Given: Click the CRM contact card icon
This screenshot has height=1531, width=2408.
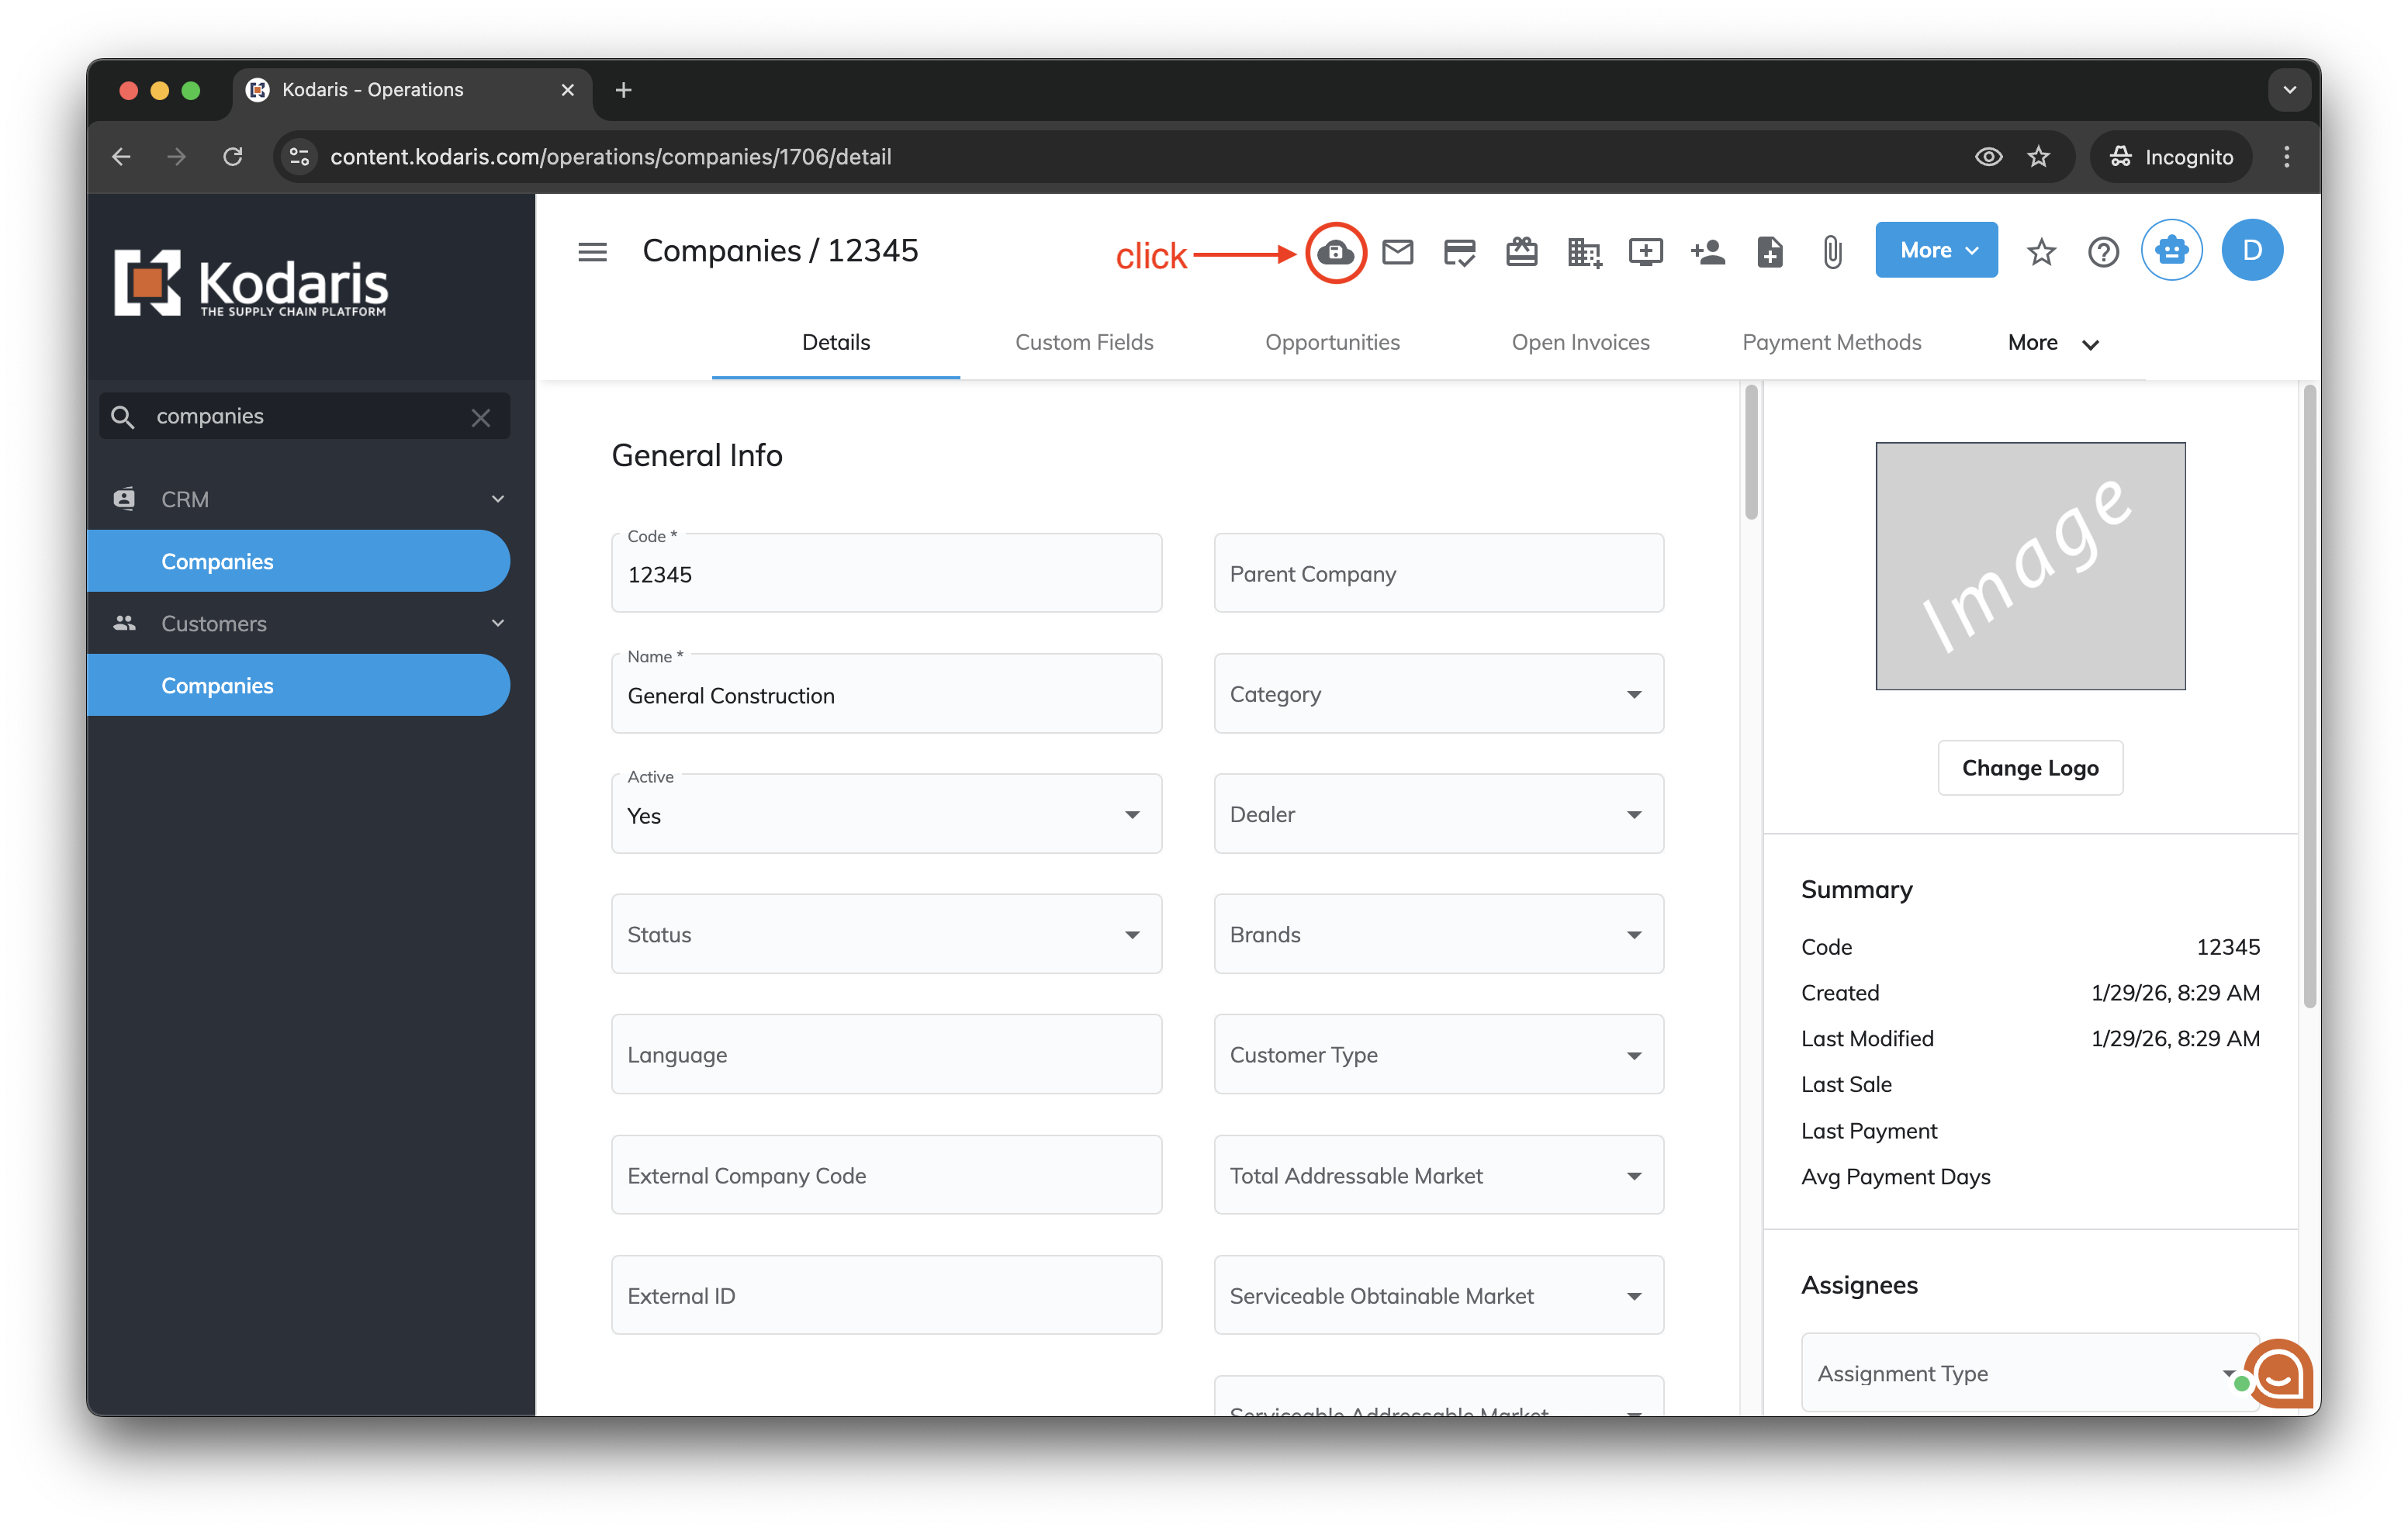Looking at the screenshot, I should coord(124,498).
